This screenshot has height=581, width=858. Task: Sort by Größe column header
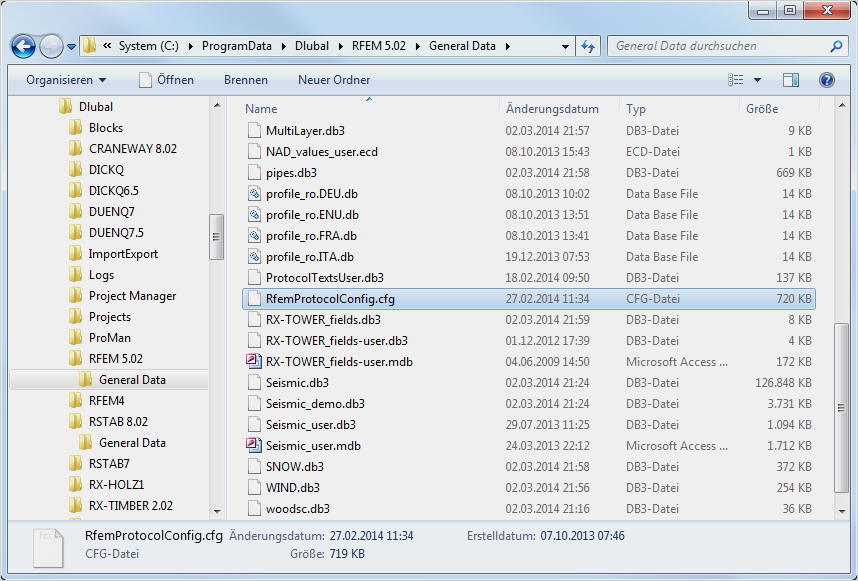click(x=762, y=109)
